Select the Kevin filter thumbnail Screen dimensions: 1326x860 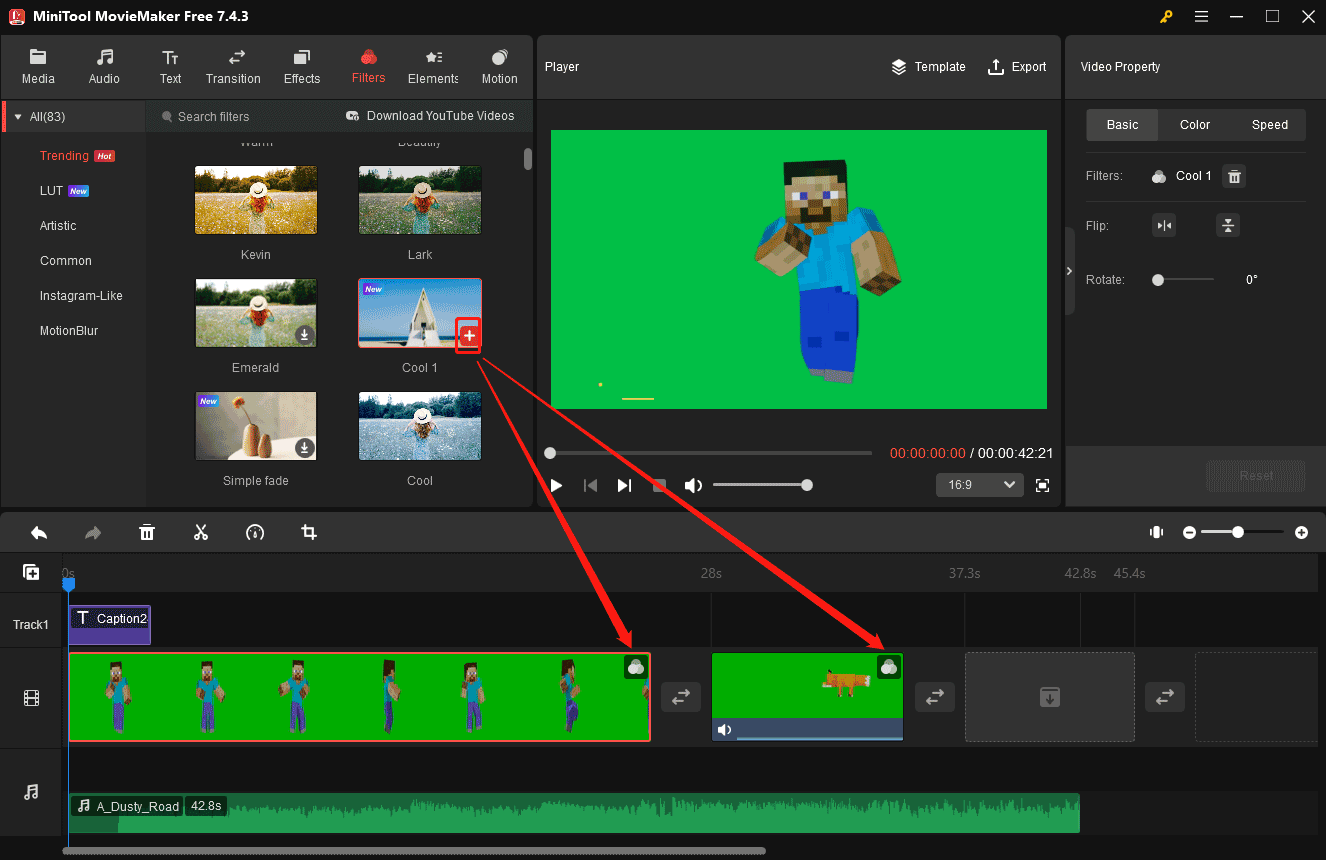click(x=256, y=200)
